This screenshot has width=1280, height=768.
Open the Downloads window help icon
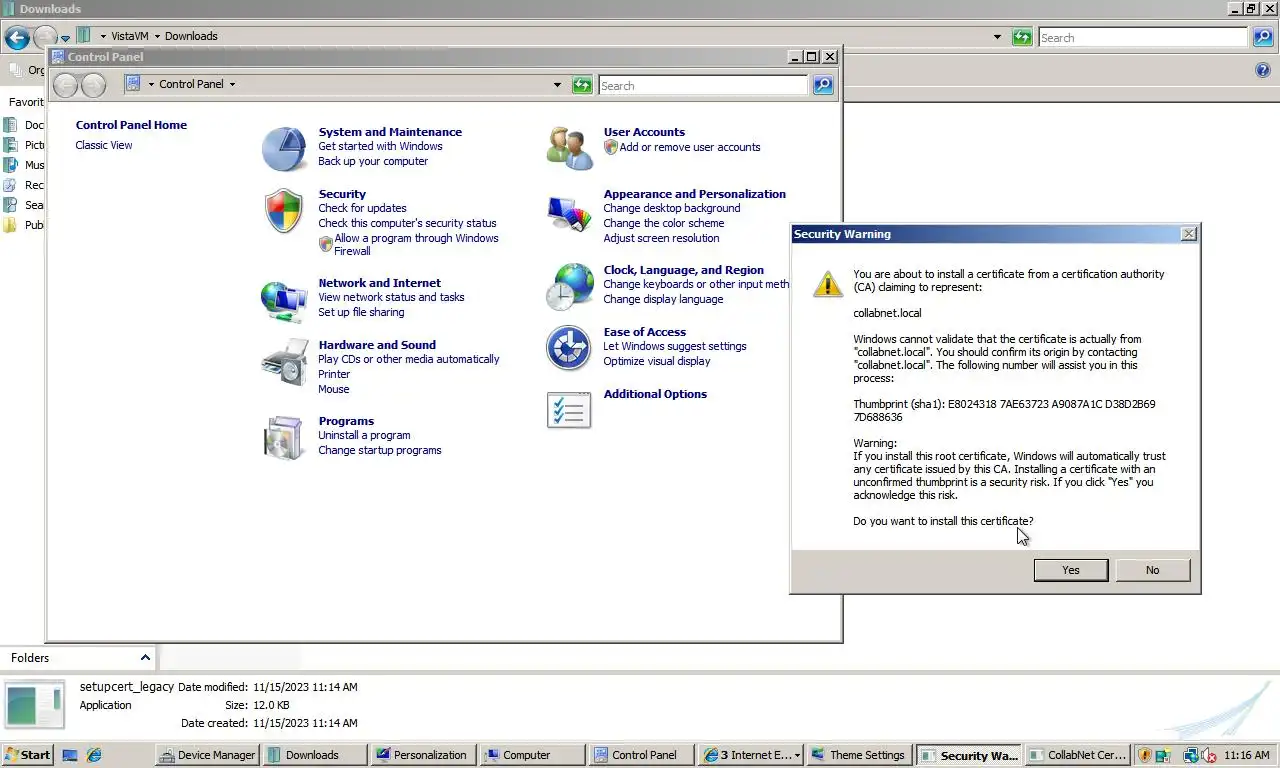coord(1262,70)
